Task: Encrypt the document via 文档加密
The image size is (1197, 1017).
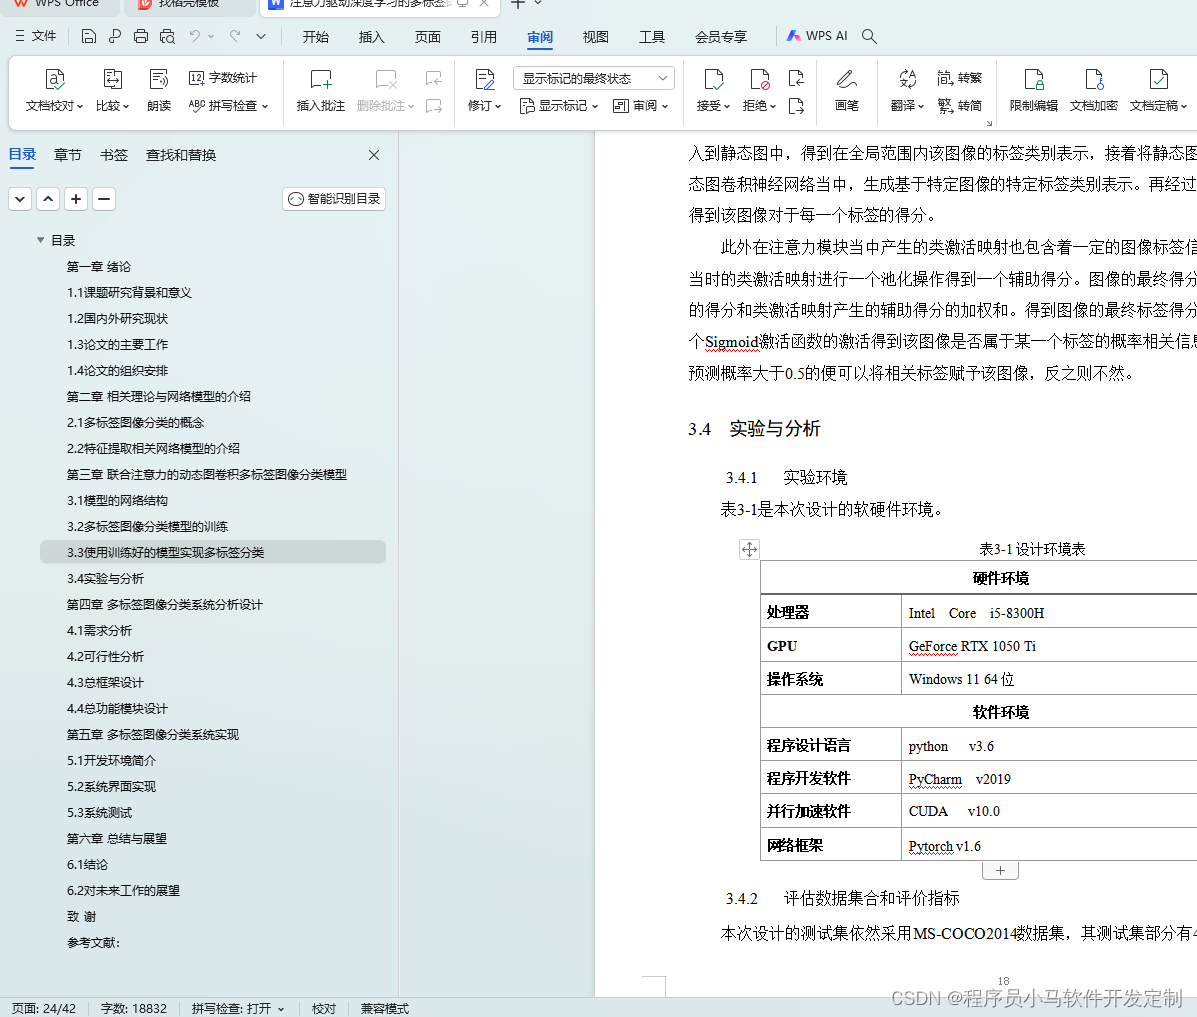Action: coord(1093,89)
